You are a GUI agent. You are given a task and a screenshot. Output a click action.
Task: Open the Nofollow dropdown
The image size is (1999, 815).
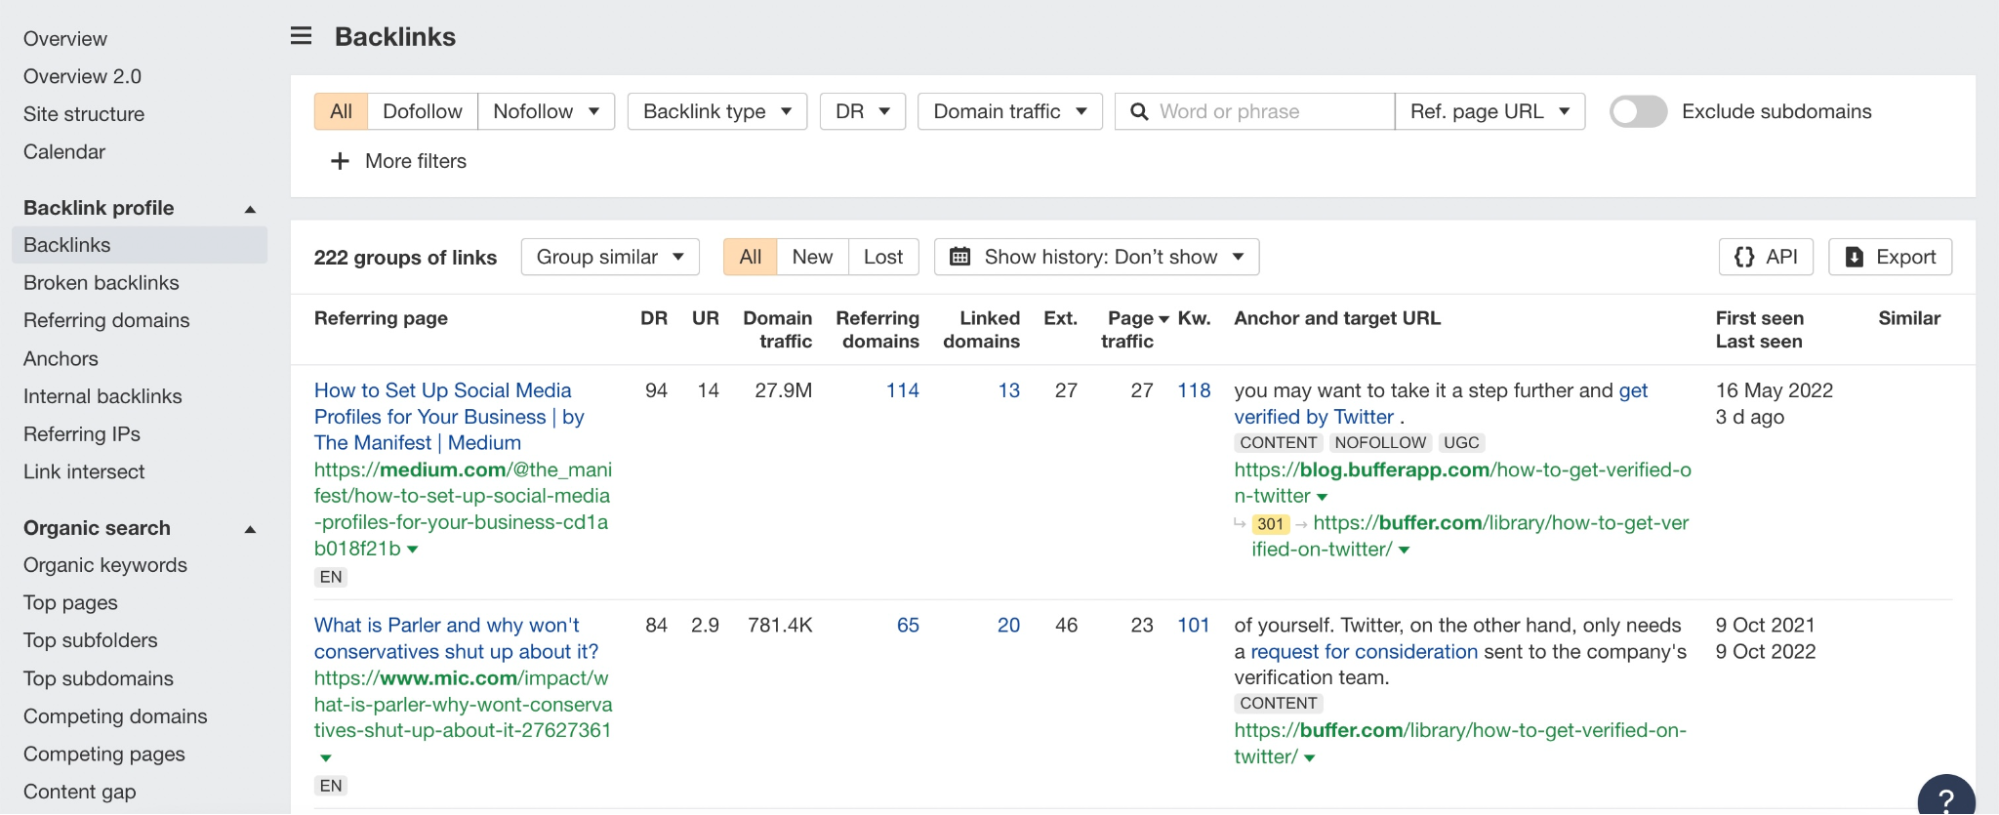click(546, 112)
